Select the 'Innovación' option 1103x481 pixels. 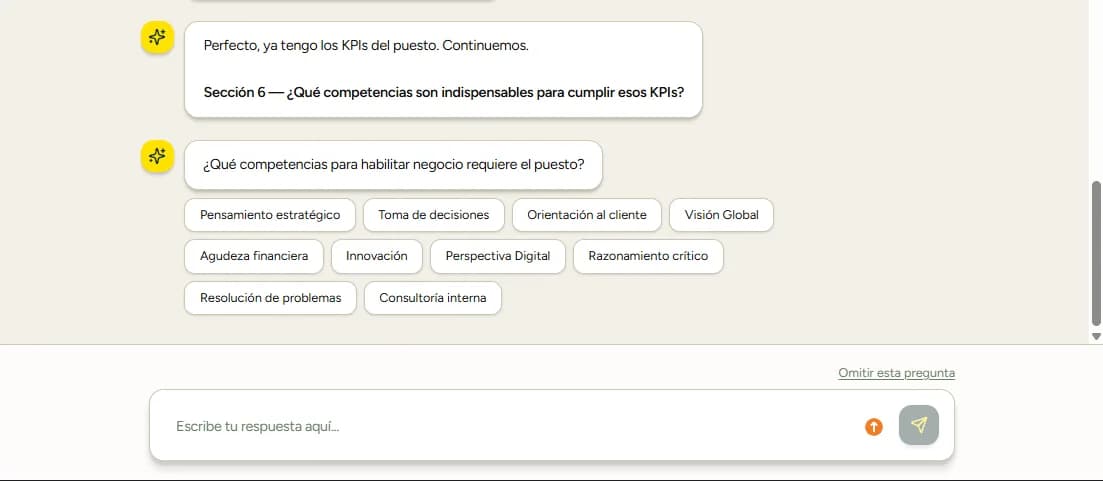(377, 257)
